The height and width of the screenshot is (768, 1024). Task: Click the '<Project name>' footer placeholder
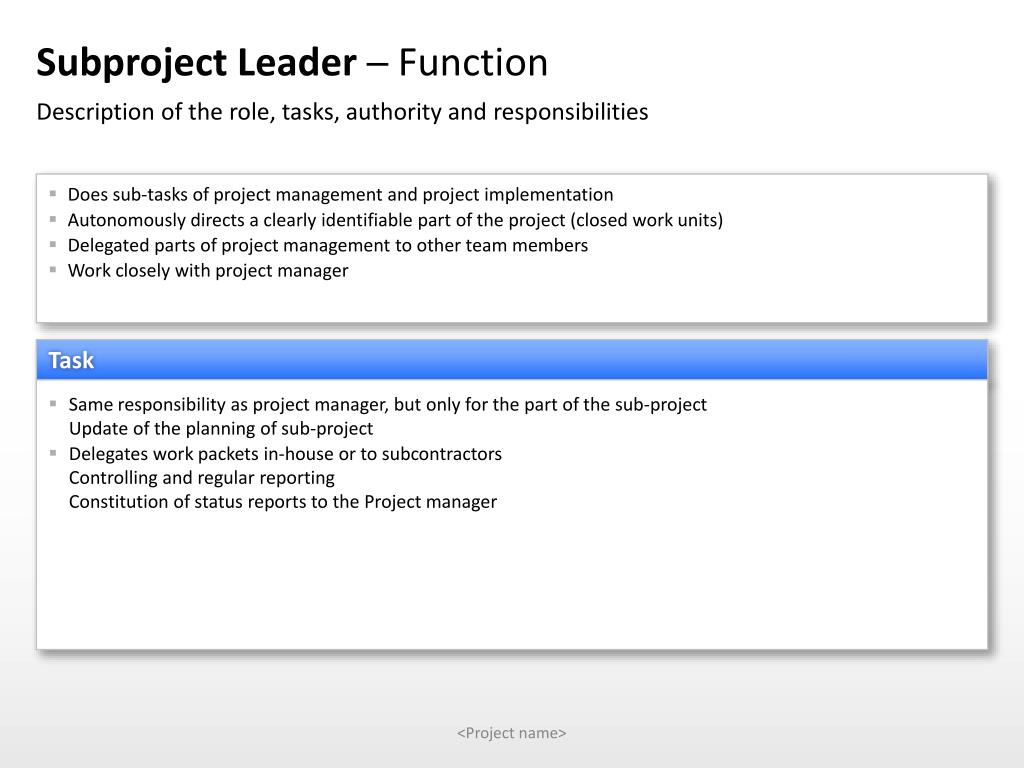click(x=512, y=733)
